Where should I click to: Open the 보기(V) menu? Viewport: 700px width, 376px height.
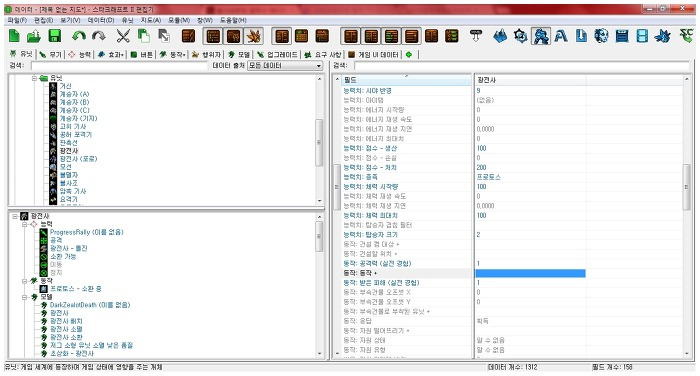click(70, 20)
